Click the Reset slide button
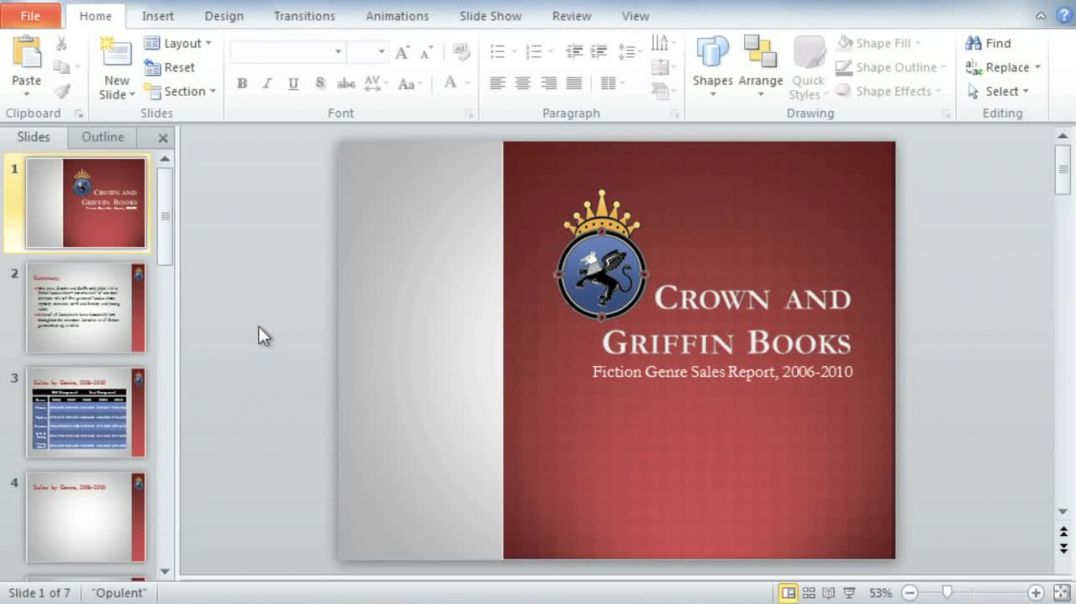The height and width of the screenshot is (604, 1076). [x=170, y=67]
